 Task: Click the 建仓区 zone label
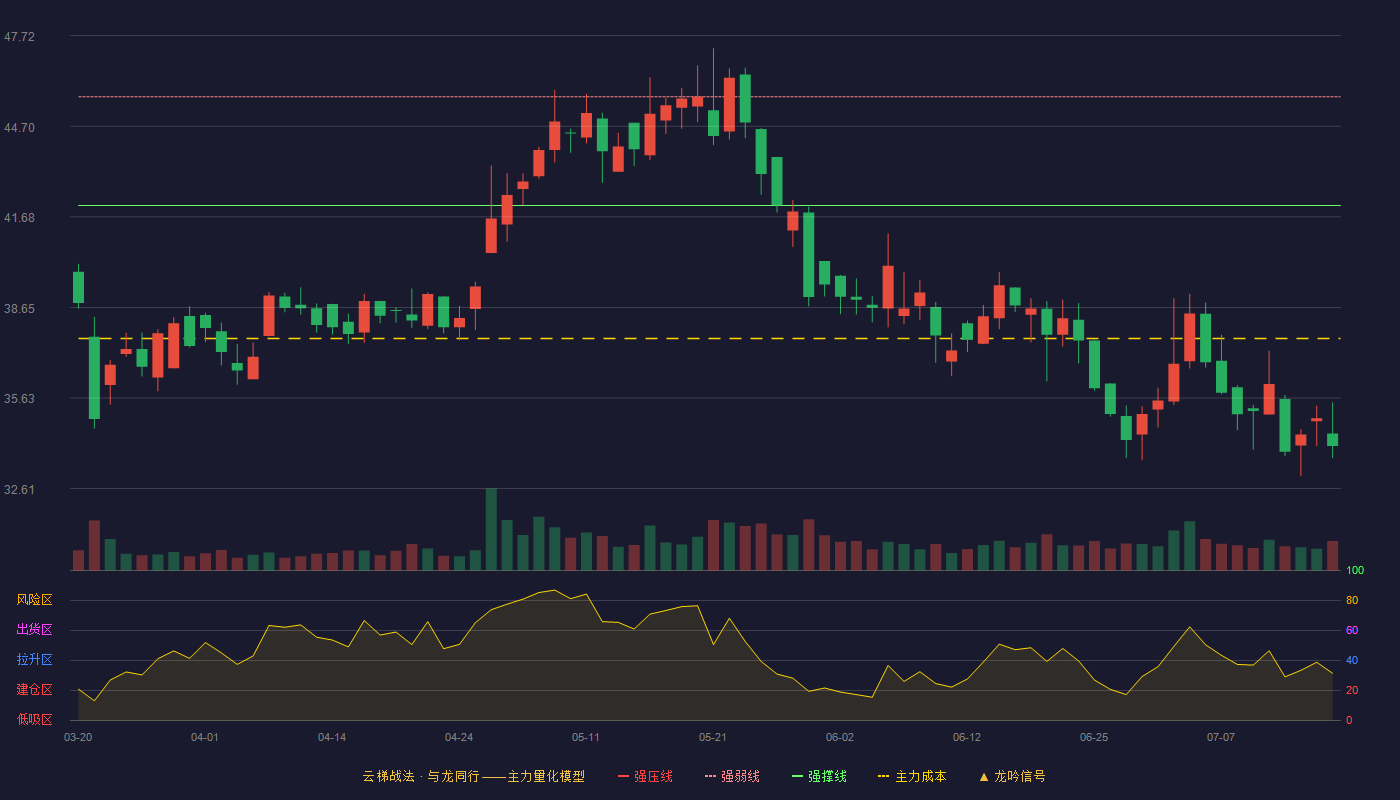click(34, 690)
